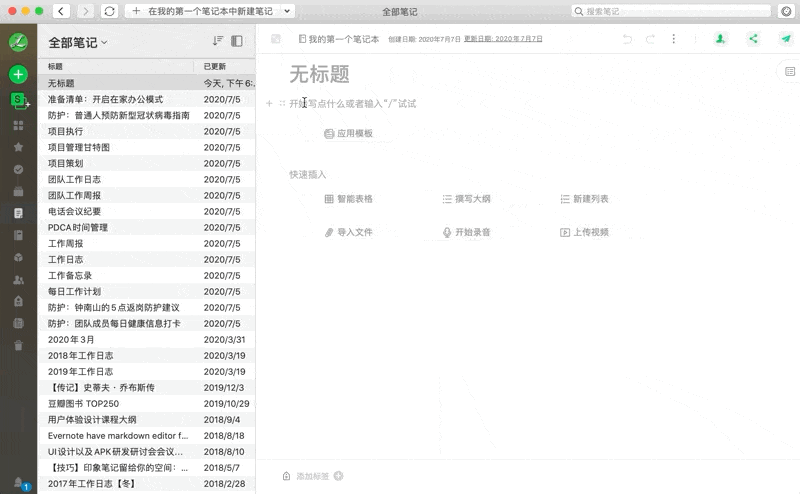Select the note 2018年工作日志

pos(146,355)
